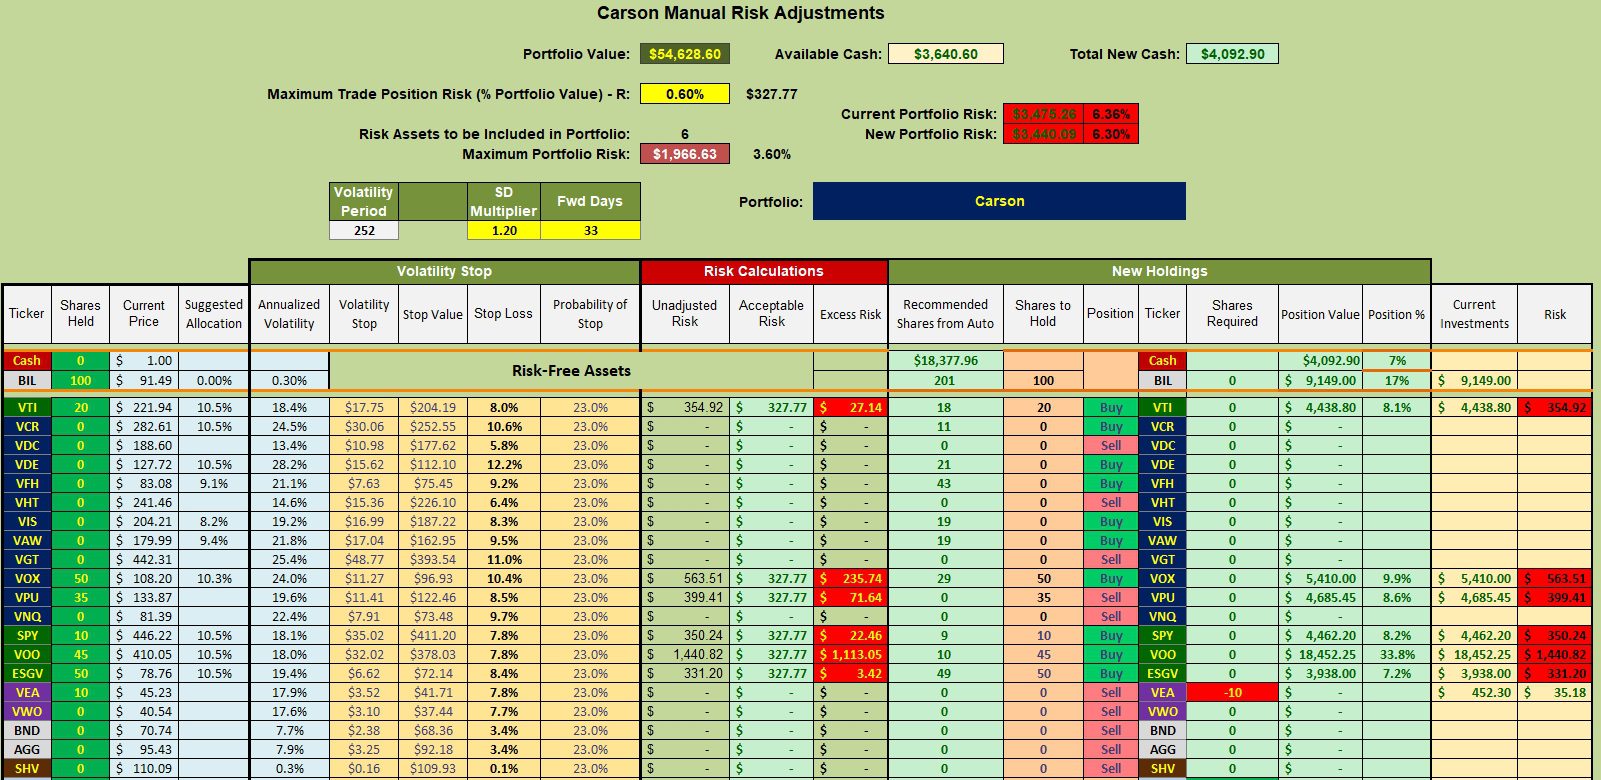The width and height of the screenshot is (1601, 780).
Task: Select the Probability of Stop column header
Action: coord(590,314)
